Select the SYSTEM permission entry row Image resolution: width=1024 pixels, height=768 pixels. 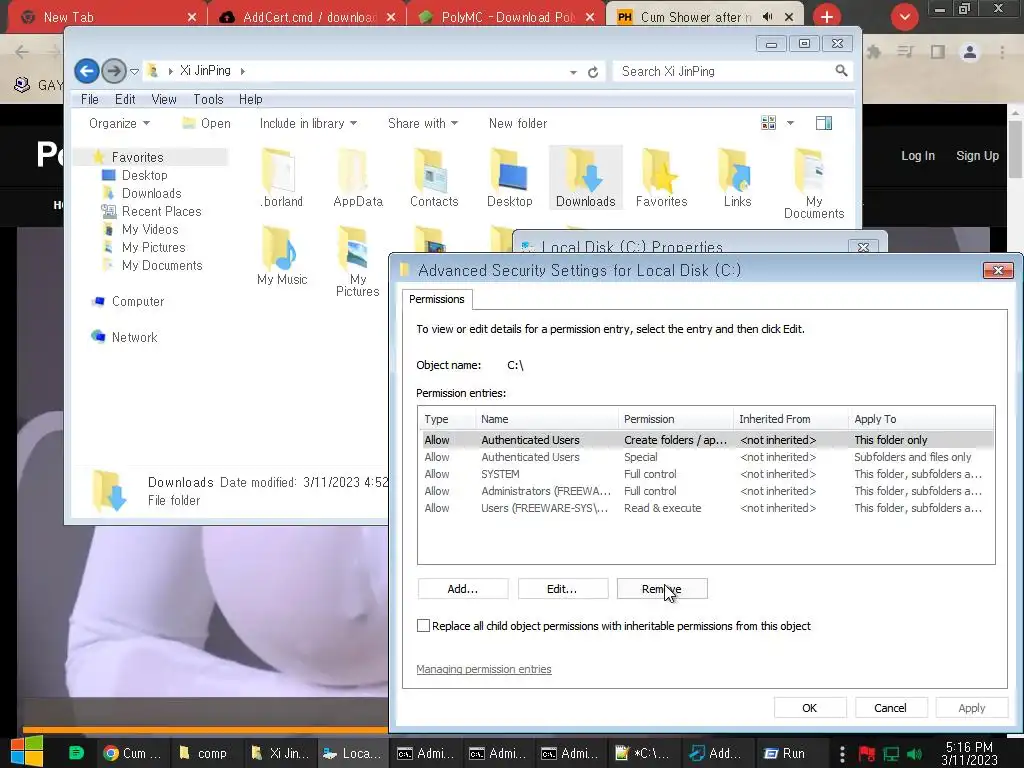pos(706,474)
